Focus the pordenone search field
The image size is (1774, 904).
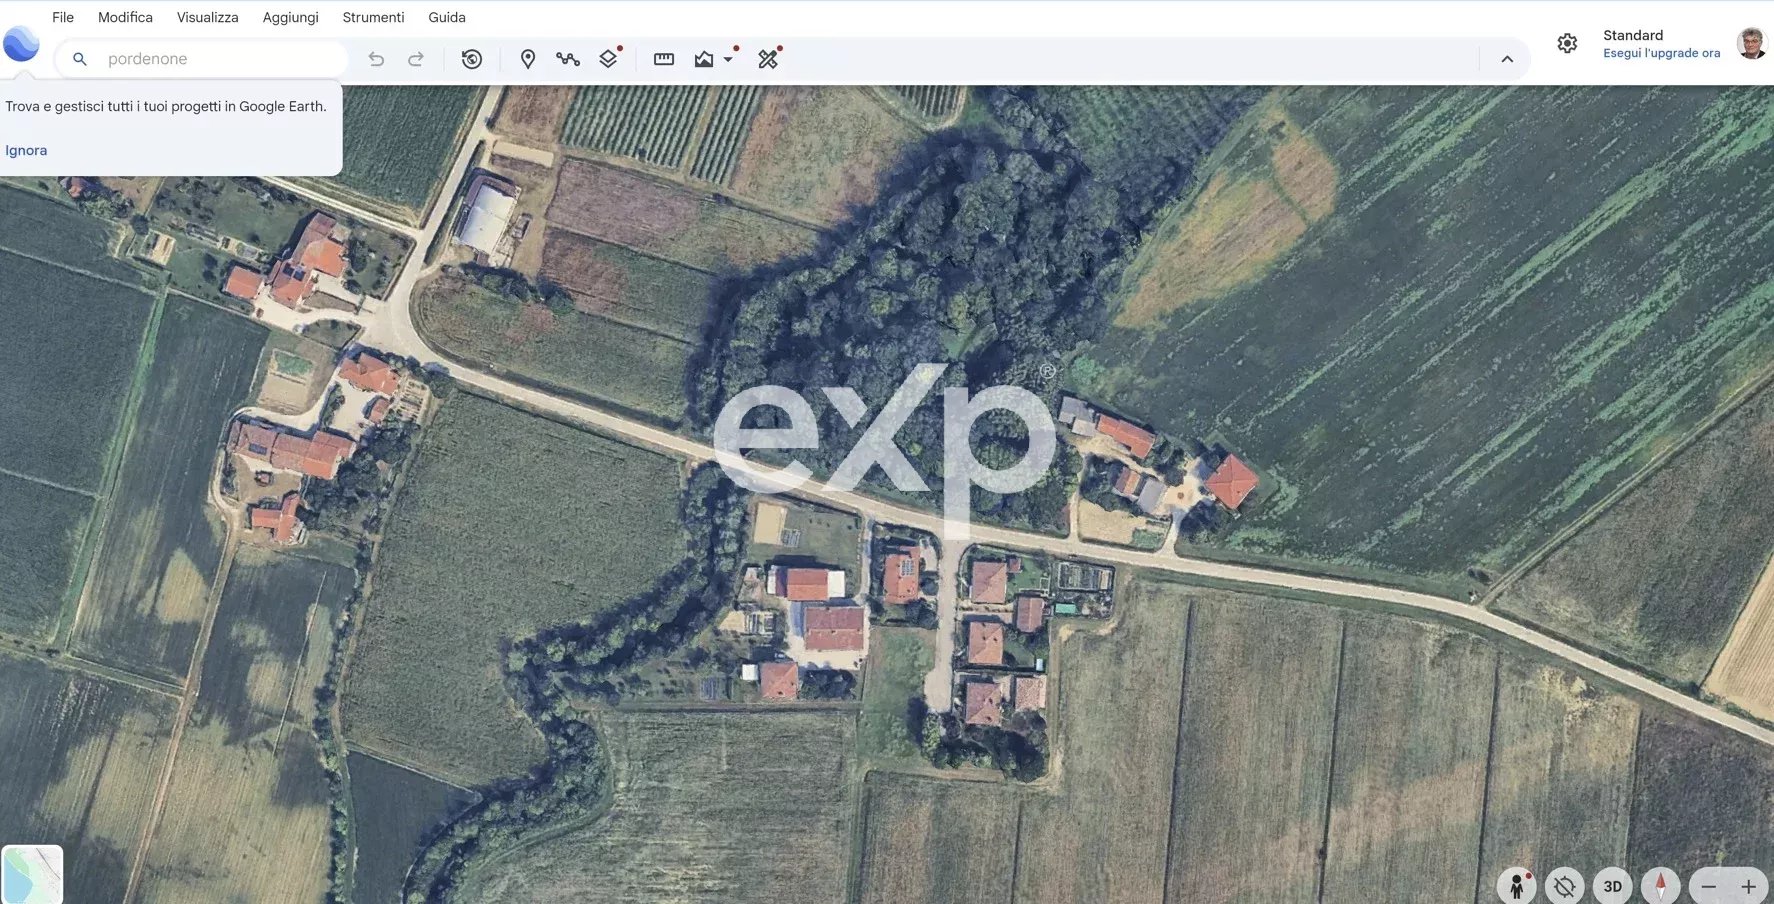tap(202, 59)
